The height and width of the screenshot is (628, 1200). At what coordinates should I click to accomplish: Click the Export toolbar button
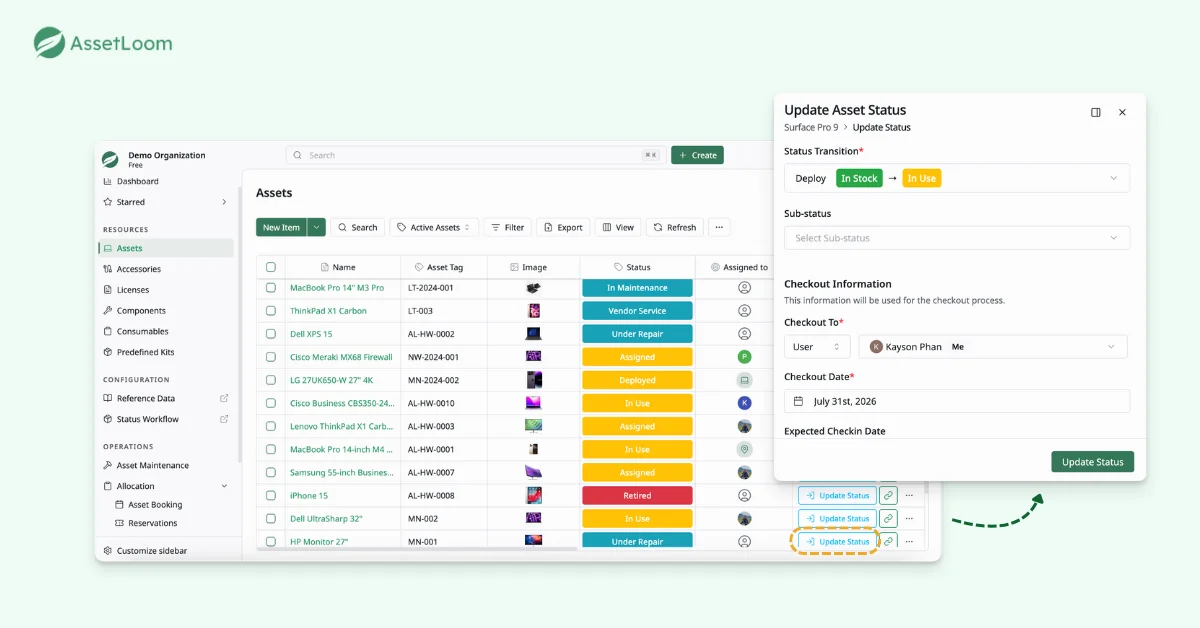tap(563, 227)
